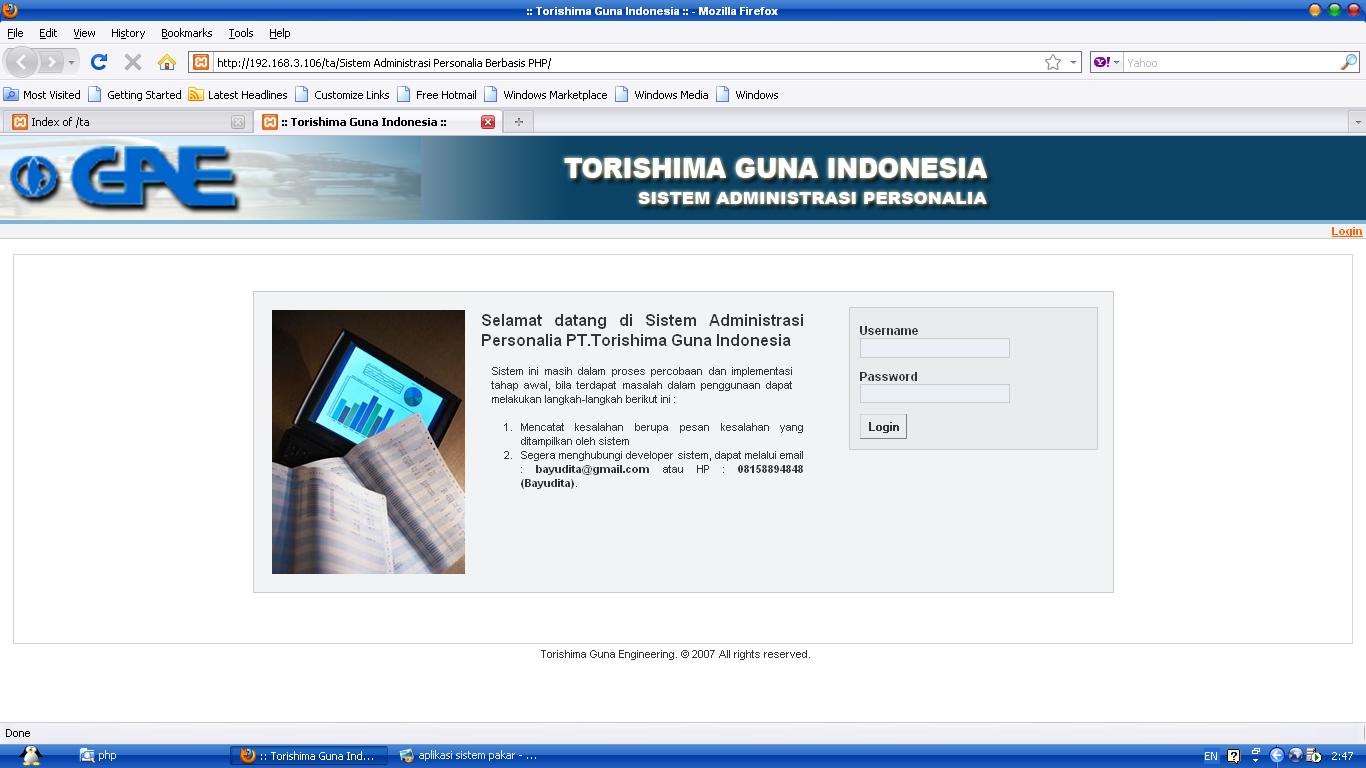This screenshot has width=1366, height=768.
Task: Click the search magnifier icon
Action: click(x=1348, y=62)
